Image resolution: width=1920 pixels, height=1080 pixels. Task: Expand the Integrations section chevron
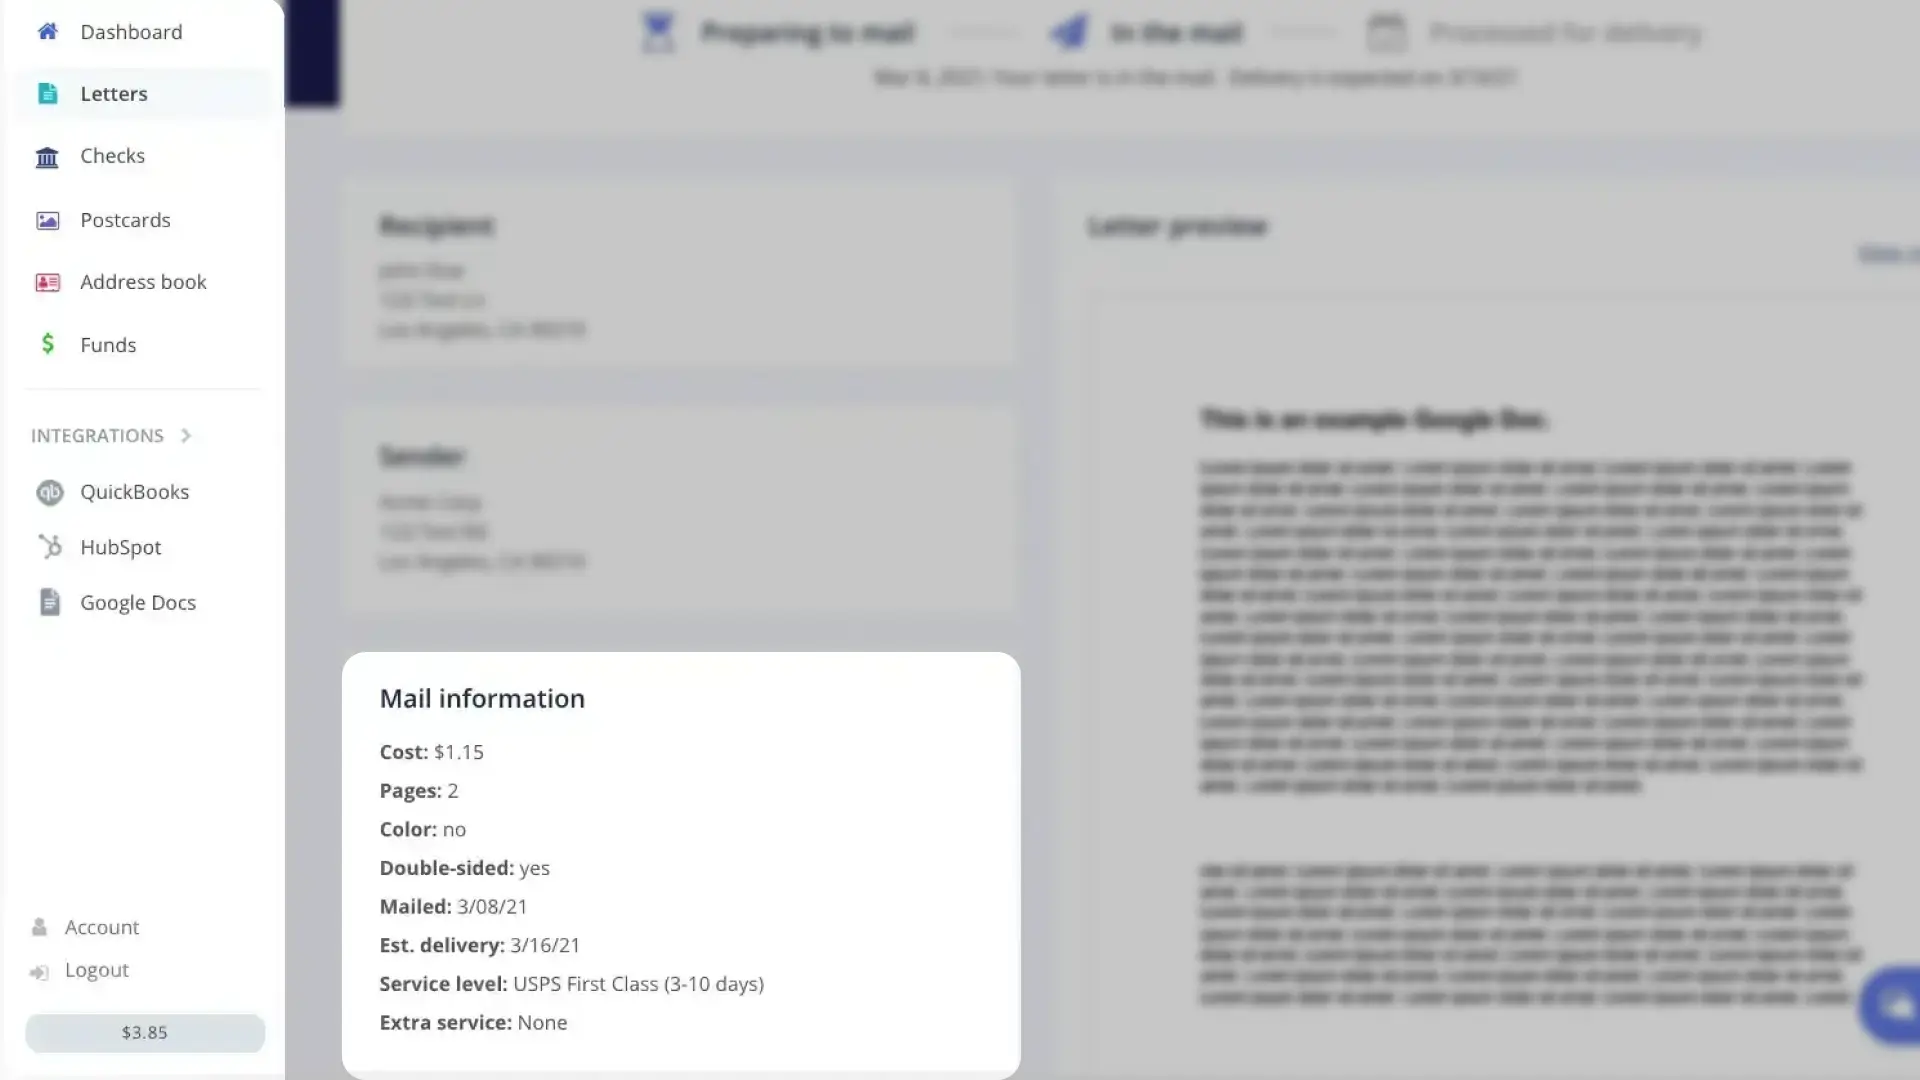[185, 435]
